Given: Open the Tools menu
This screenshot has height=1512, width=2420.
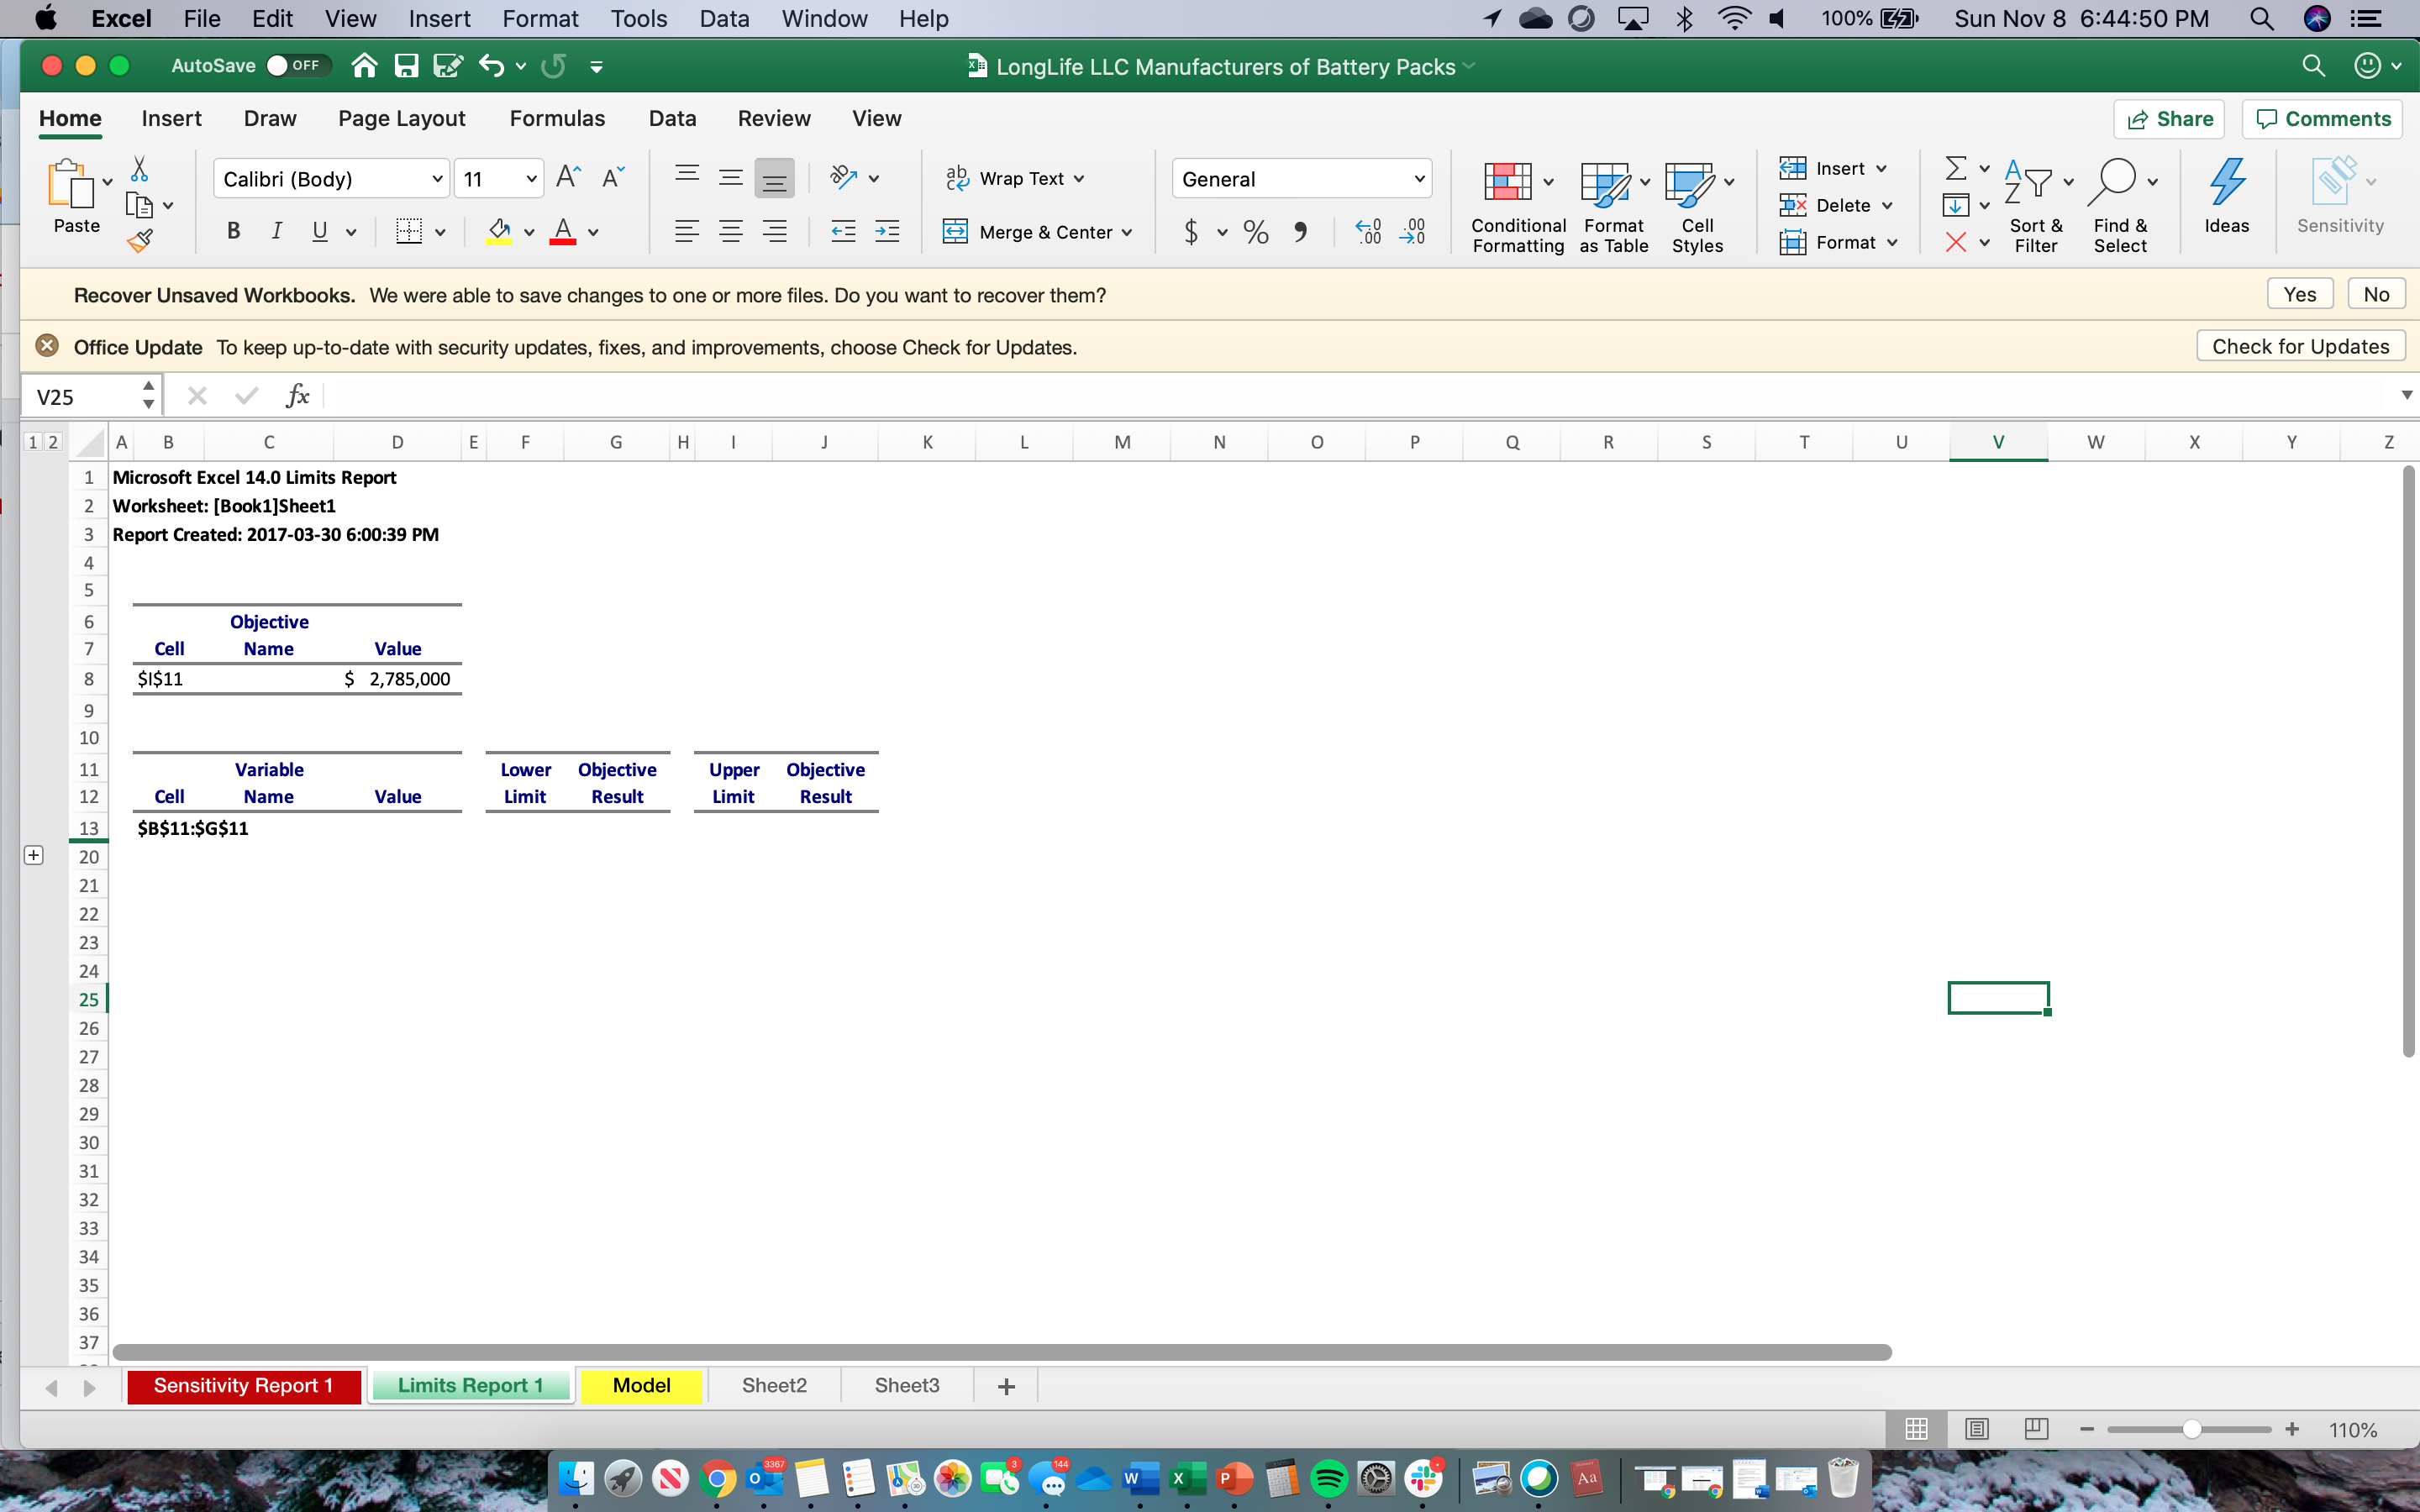Looking at the screenshot, I should tap(638, 18).
